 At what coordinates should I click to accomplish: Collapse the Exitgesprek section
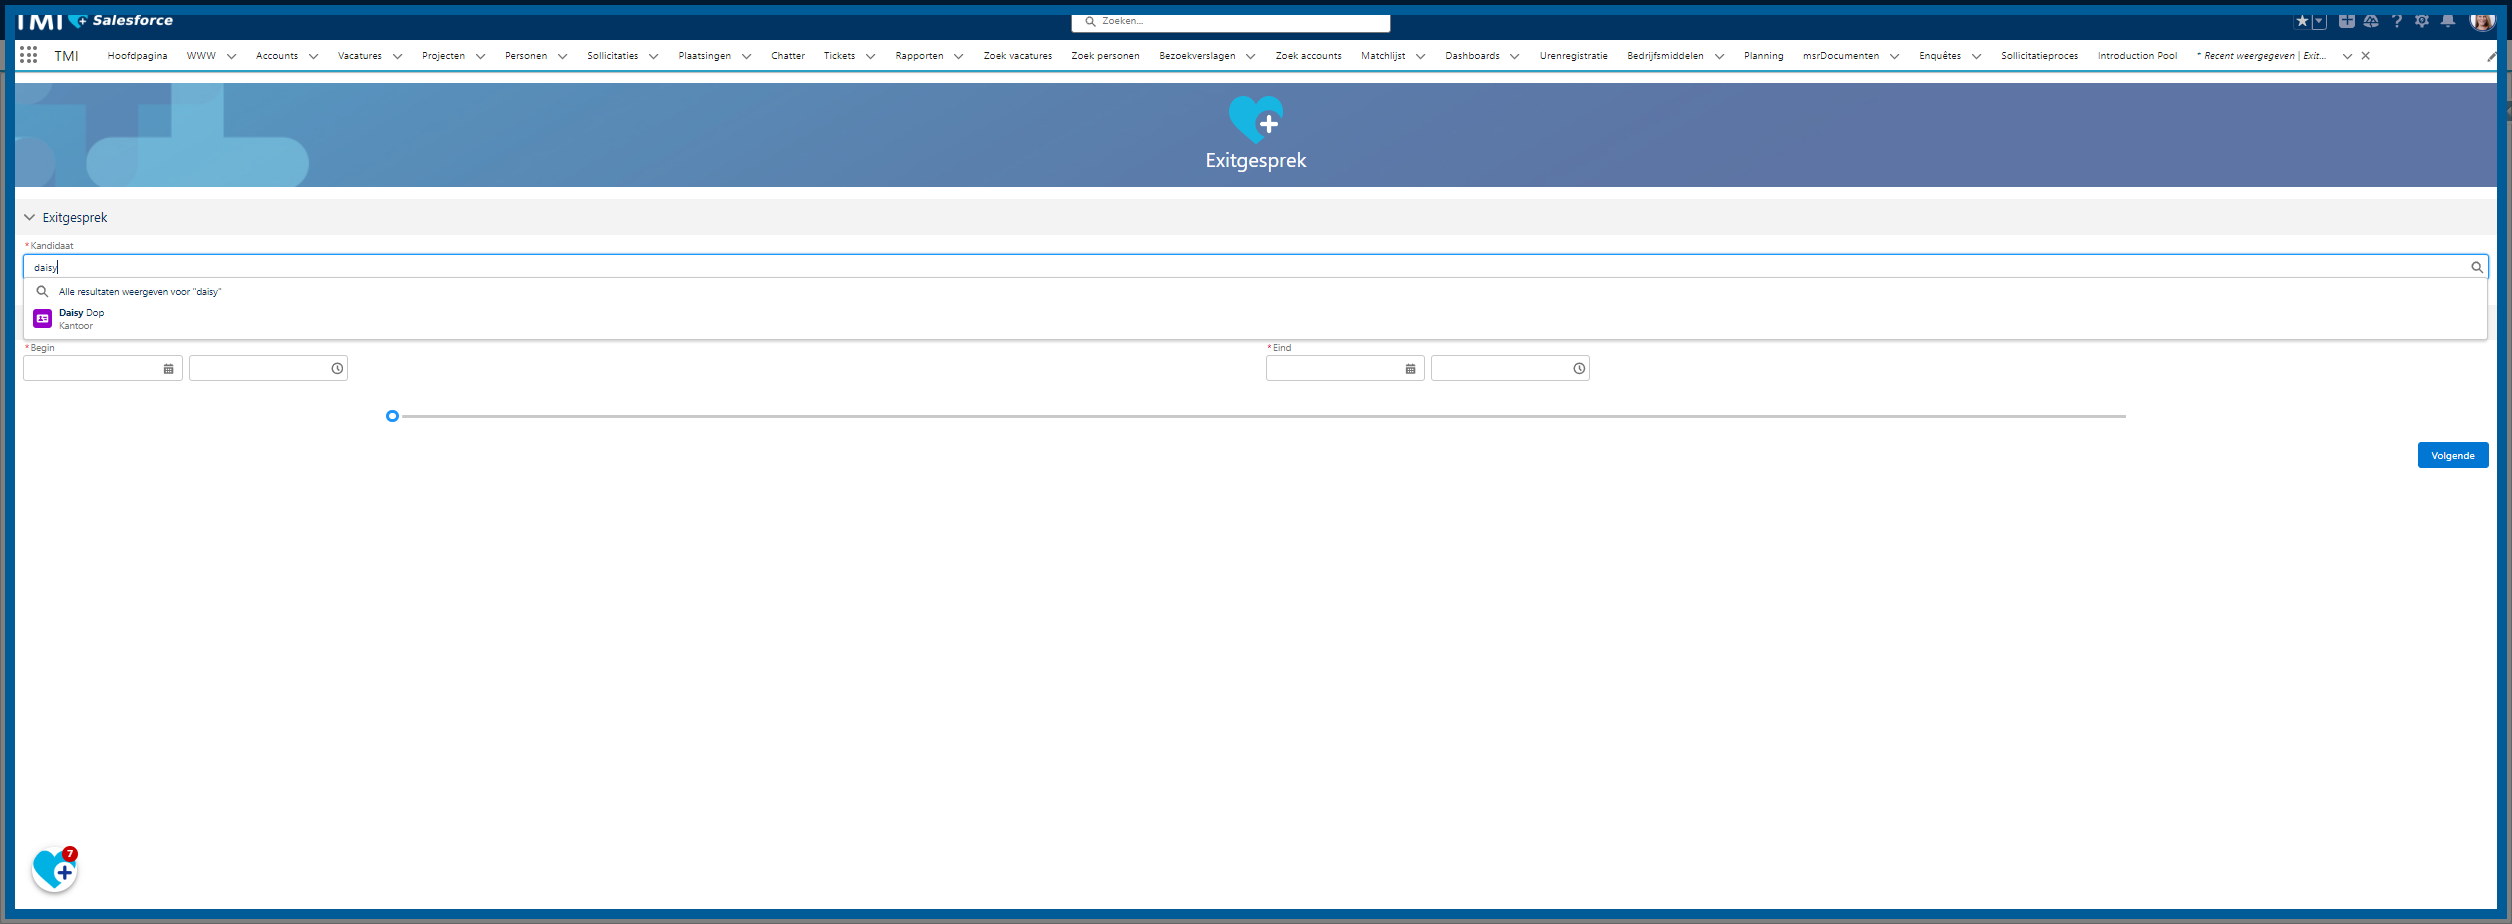(x=29, y=217)
